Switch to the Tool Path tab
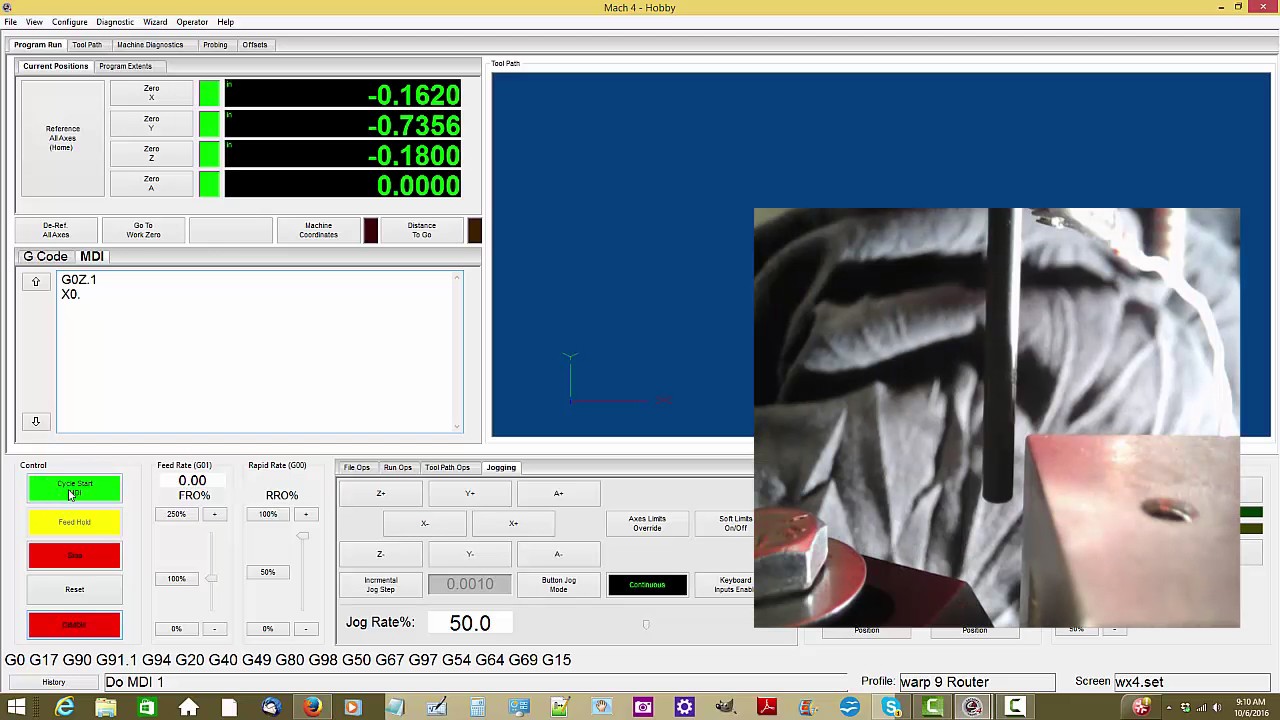The width and height of the screenshot is (1280, 720). (x=87, y=44)
